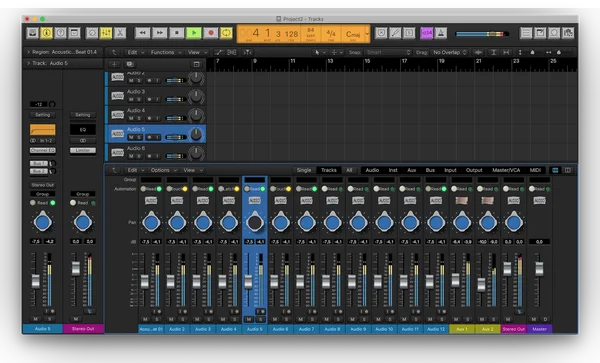Click the add new track plus button
This screenshot has width=600, height=363.
coord(114,64)
